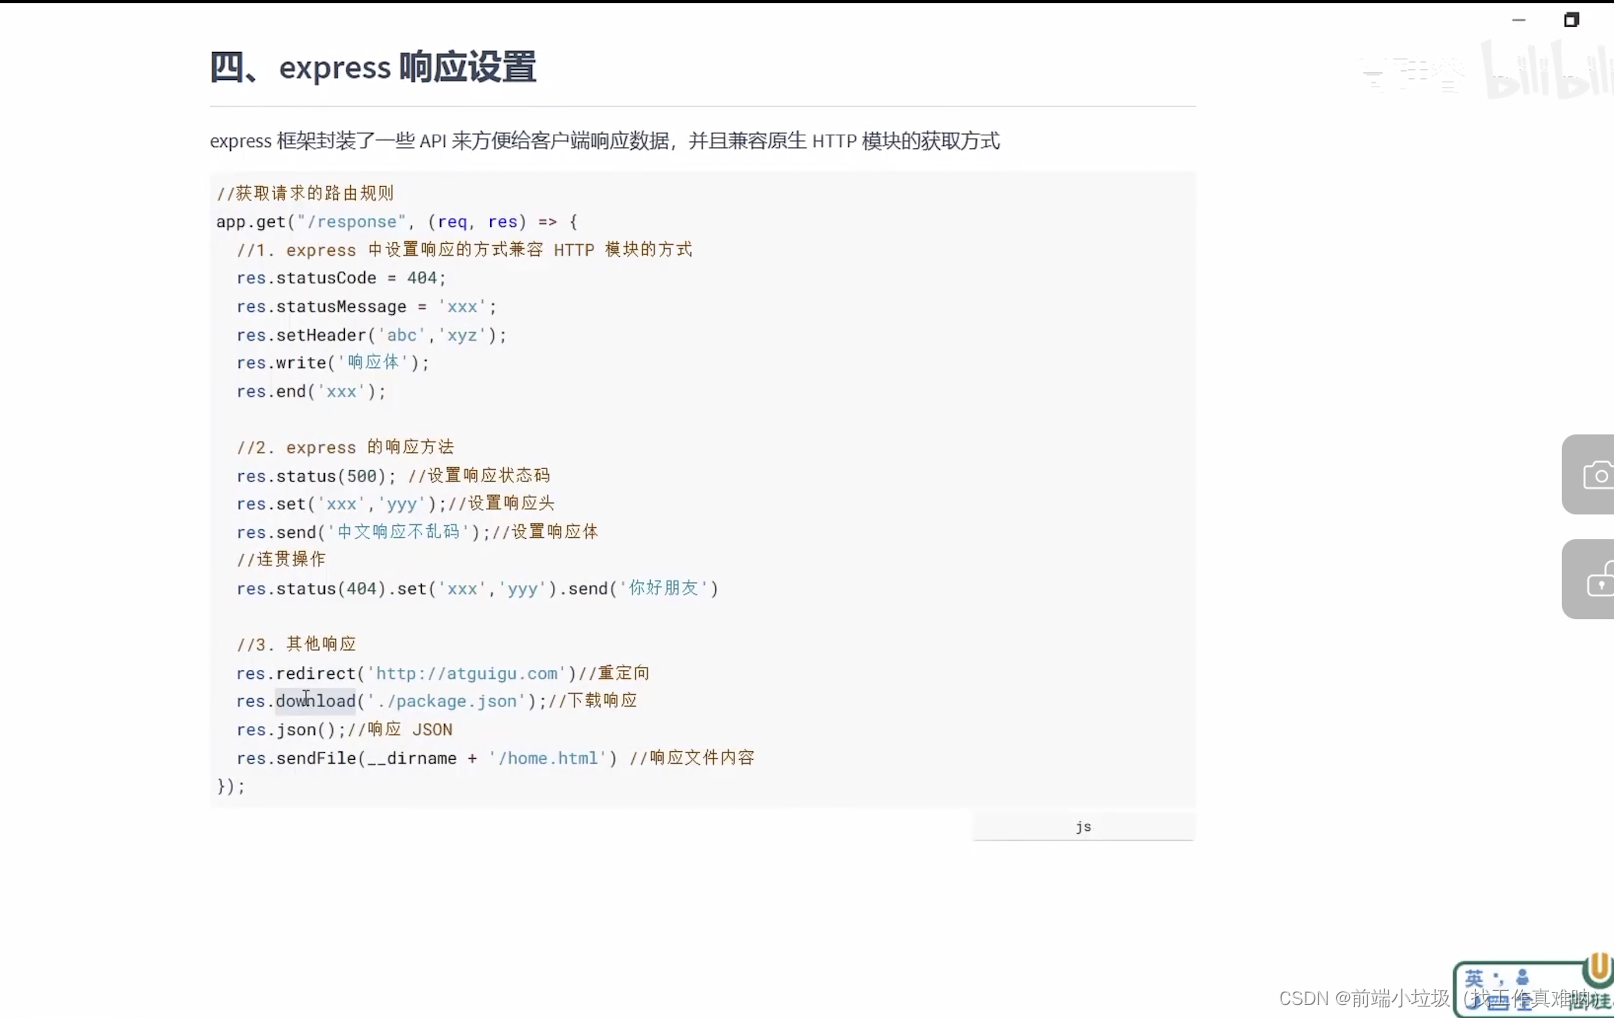Open the js language label below code block
The image size is (1614, 1018).
(1083, 826)
